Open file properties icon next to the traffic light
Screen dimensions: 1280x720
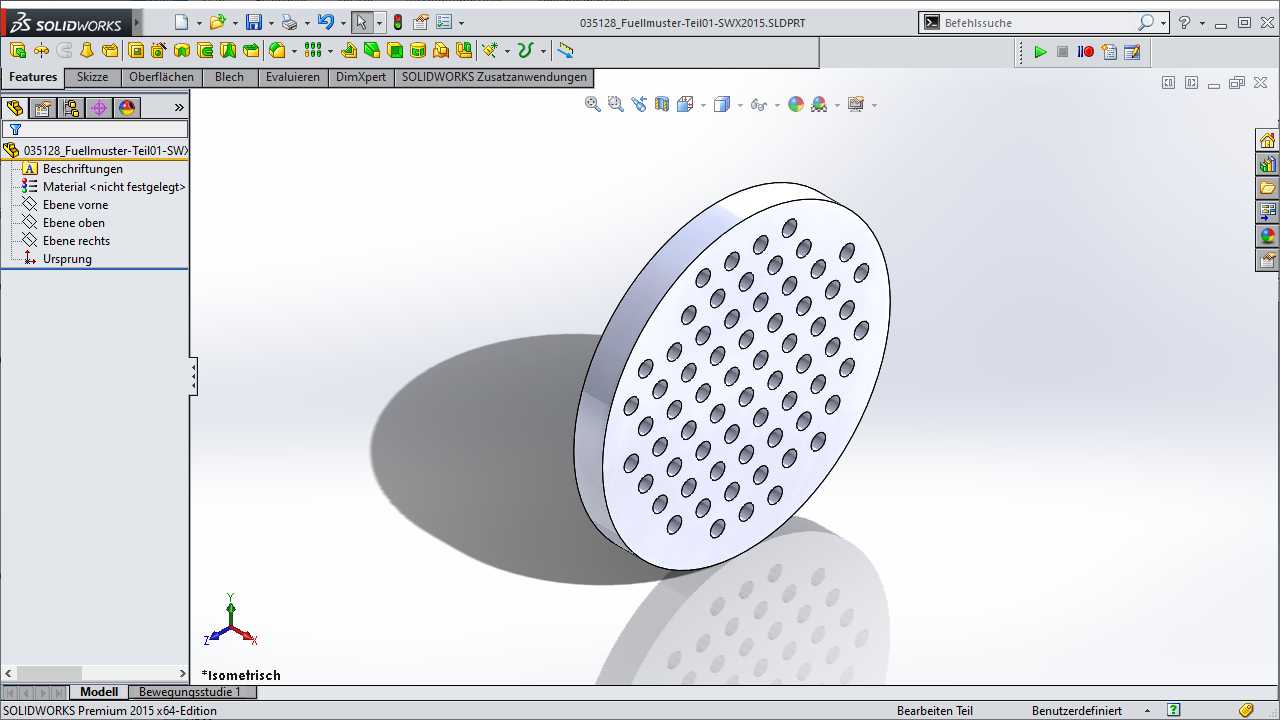(421, 22)
